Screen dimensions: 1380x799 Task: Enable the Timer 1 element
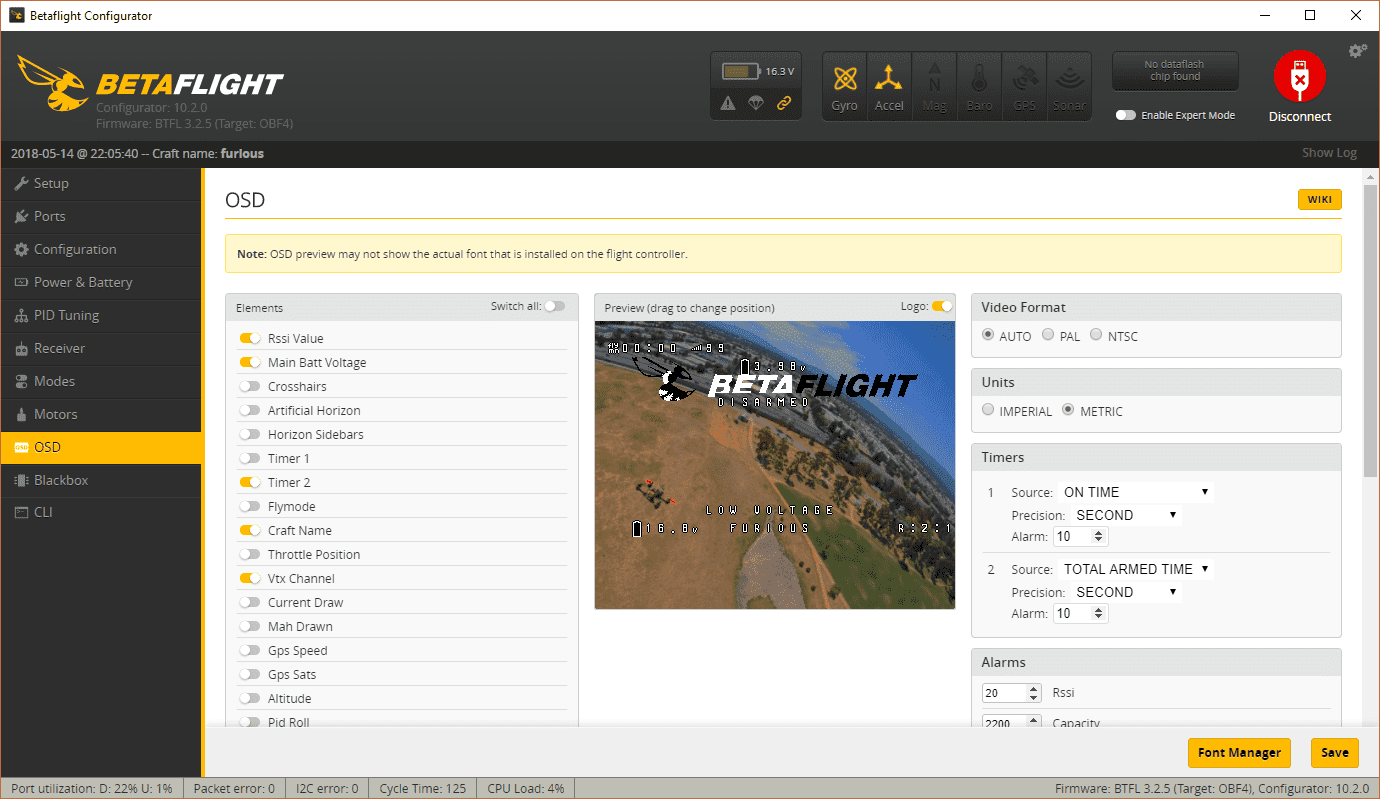[x=250, y=458]
